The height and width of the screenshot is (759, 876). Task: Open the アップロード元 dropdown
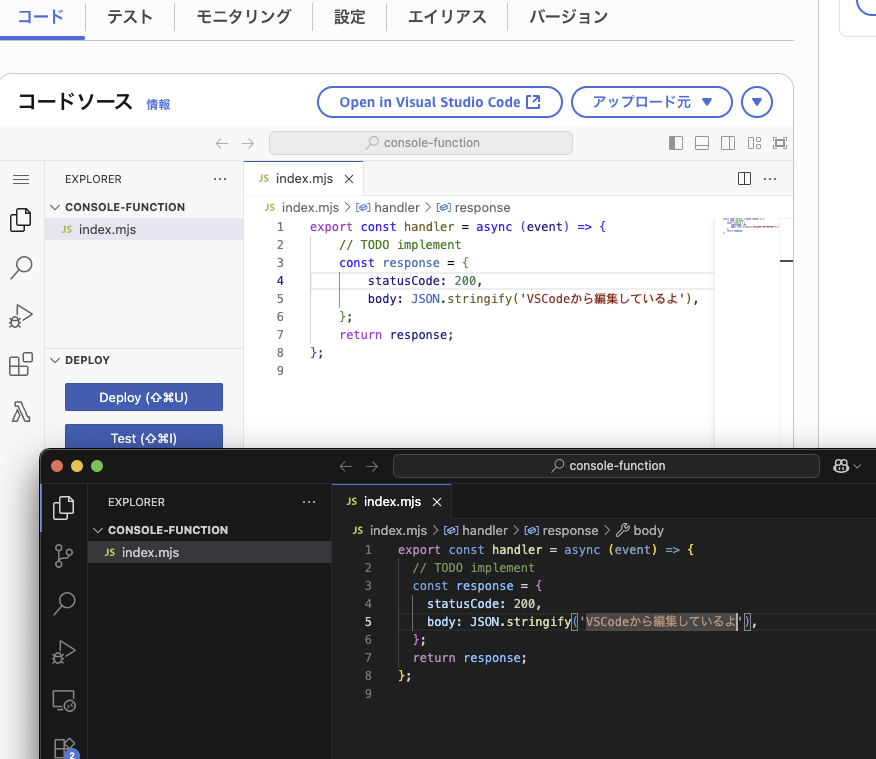pyautogui.click(x=651, y=101)
